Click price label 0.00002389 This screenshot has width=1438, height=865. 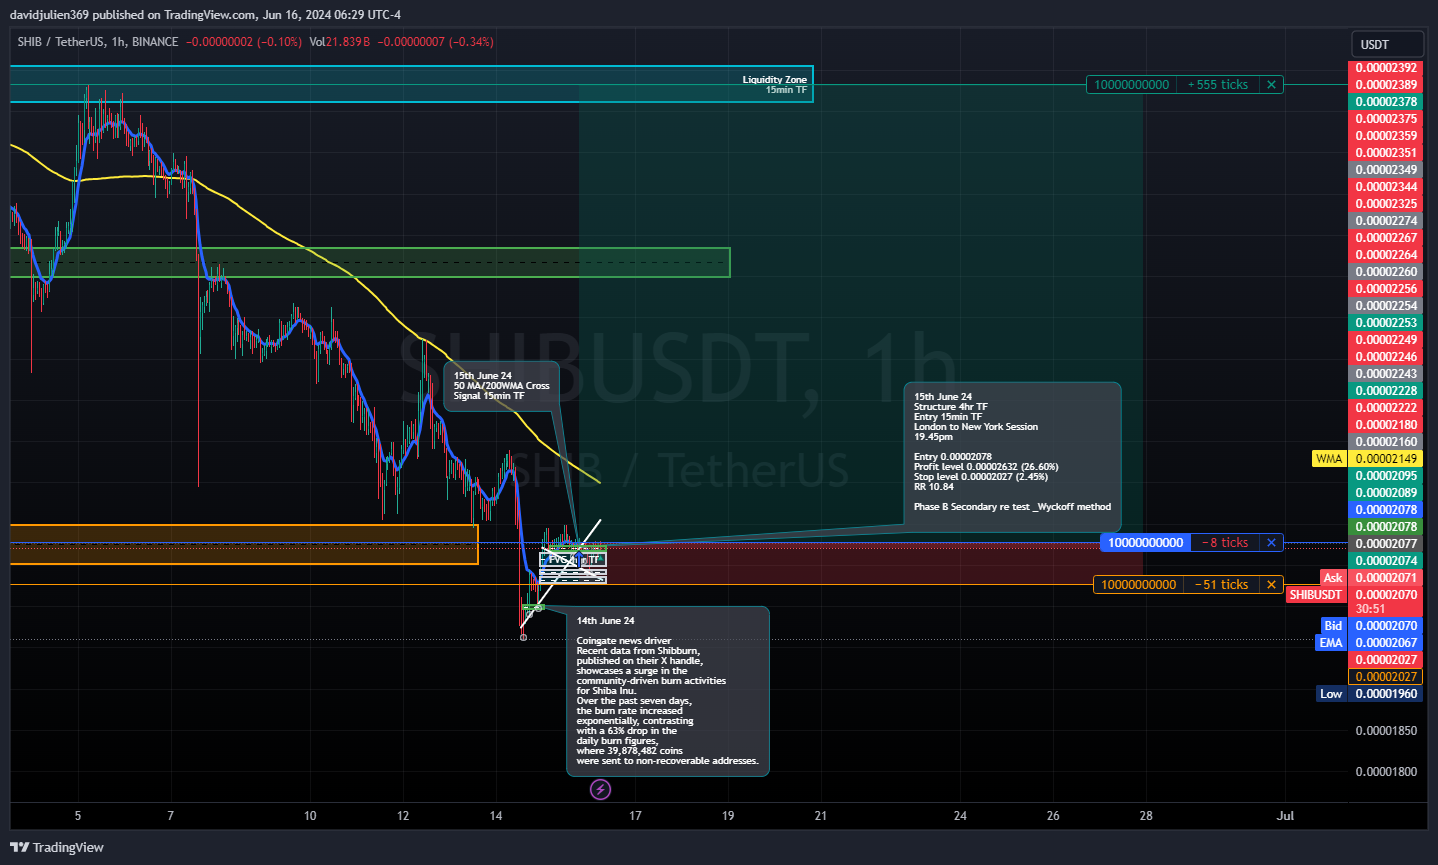[x=1386, y=85]
